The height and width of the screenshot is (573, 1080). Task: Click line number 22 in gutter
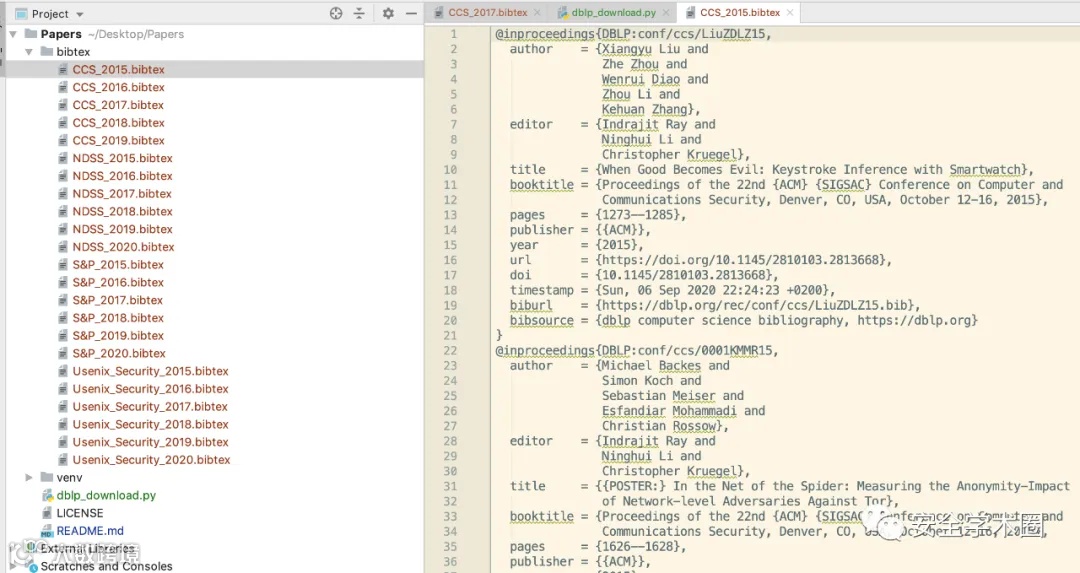click(450, 351)
